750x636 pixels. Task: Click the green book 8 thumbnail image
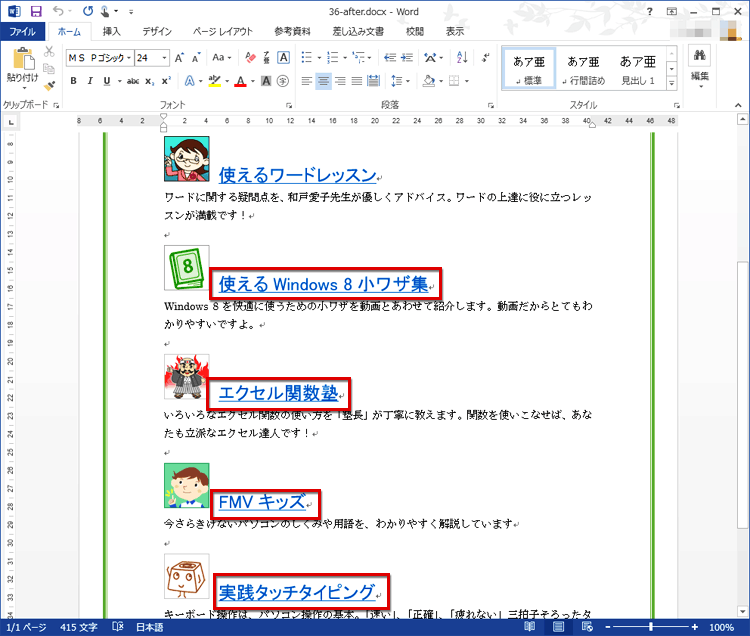tap(187, 268)
